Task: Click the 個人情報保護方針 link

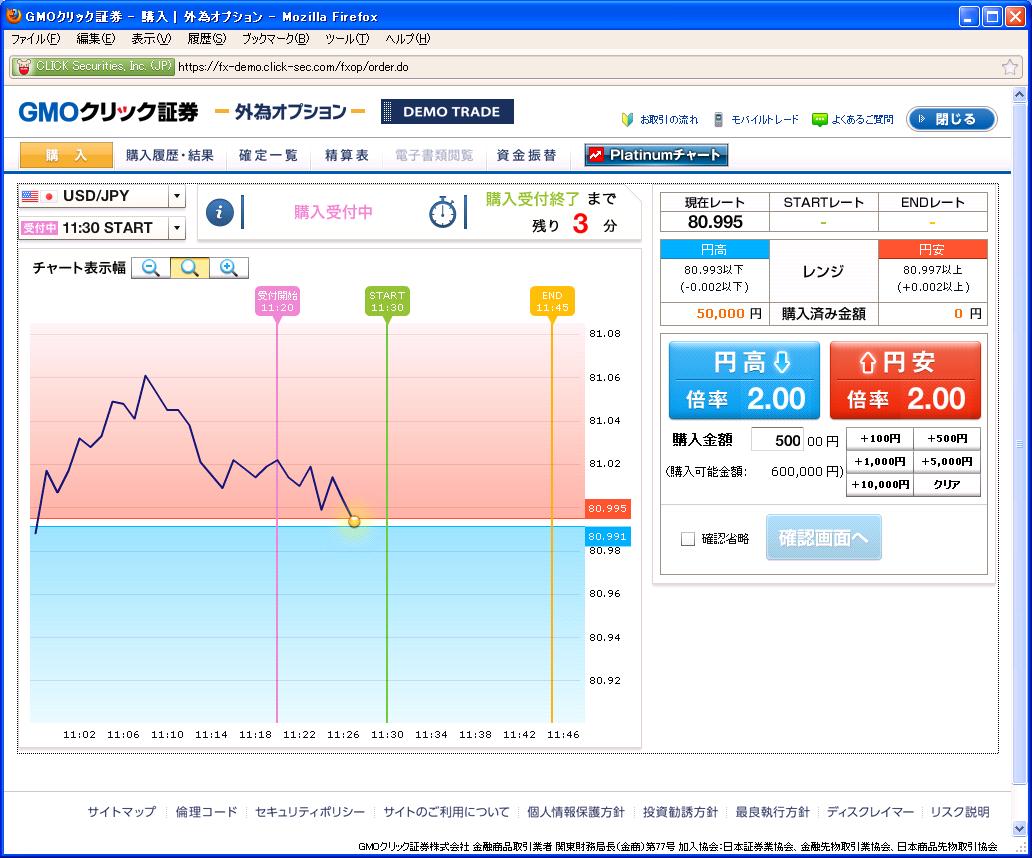Action: 576,812
